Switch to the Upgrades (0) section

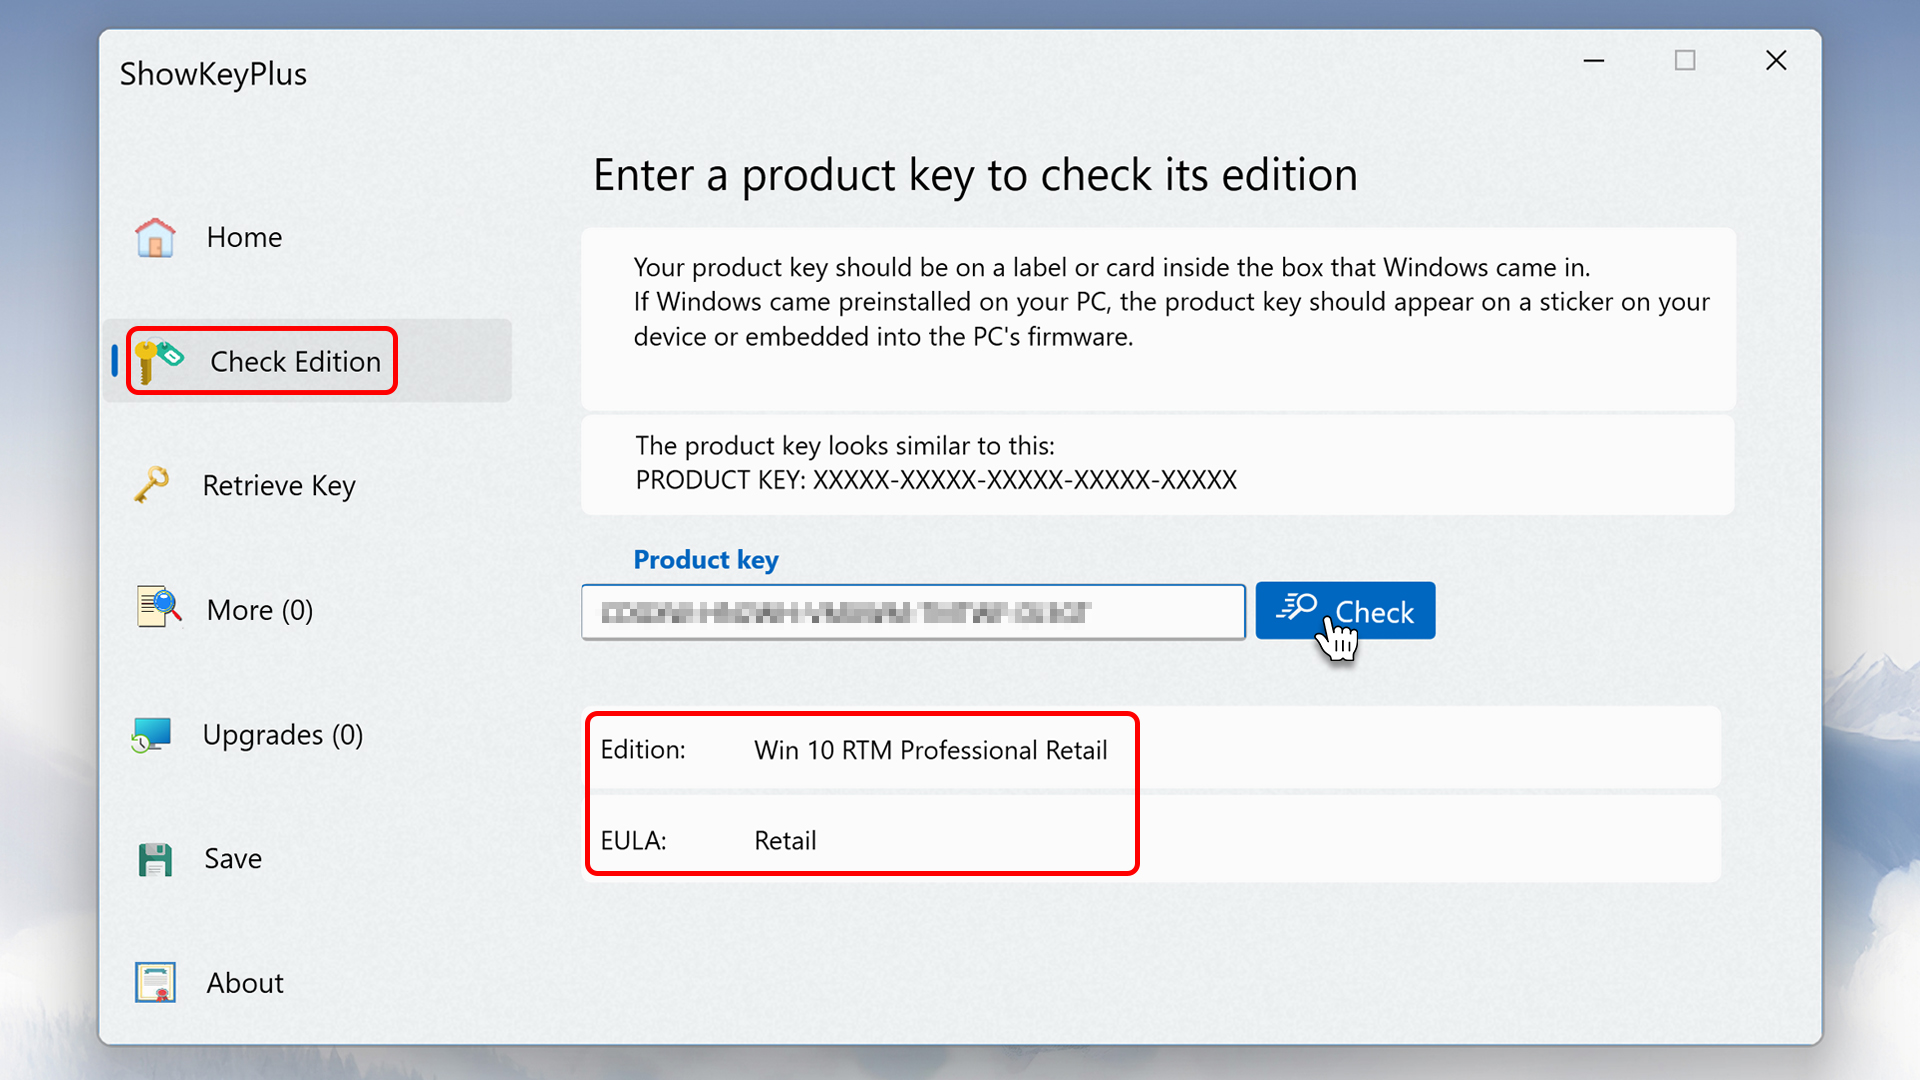(283, 735)
